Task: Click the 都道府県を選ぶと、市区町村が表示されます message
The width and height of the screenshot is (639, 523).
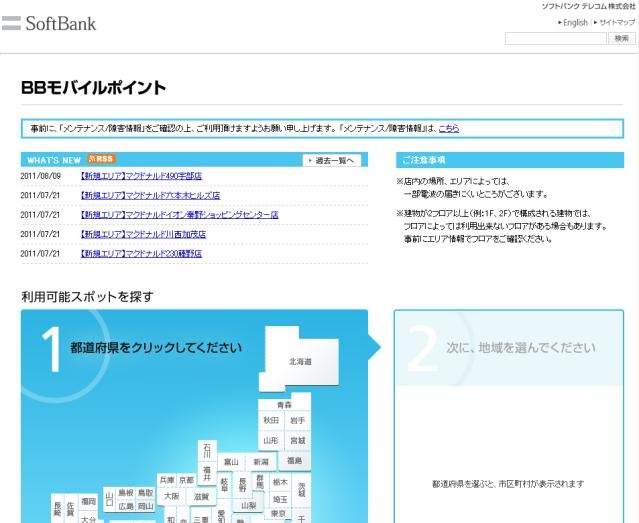Action: pyautogui.click(x=508, y=484)
